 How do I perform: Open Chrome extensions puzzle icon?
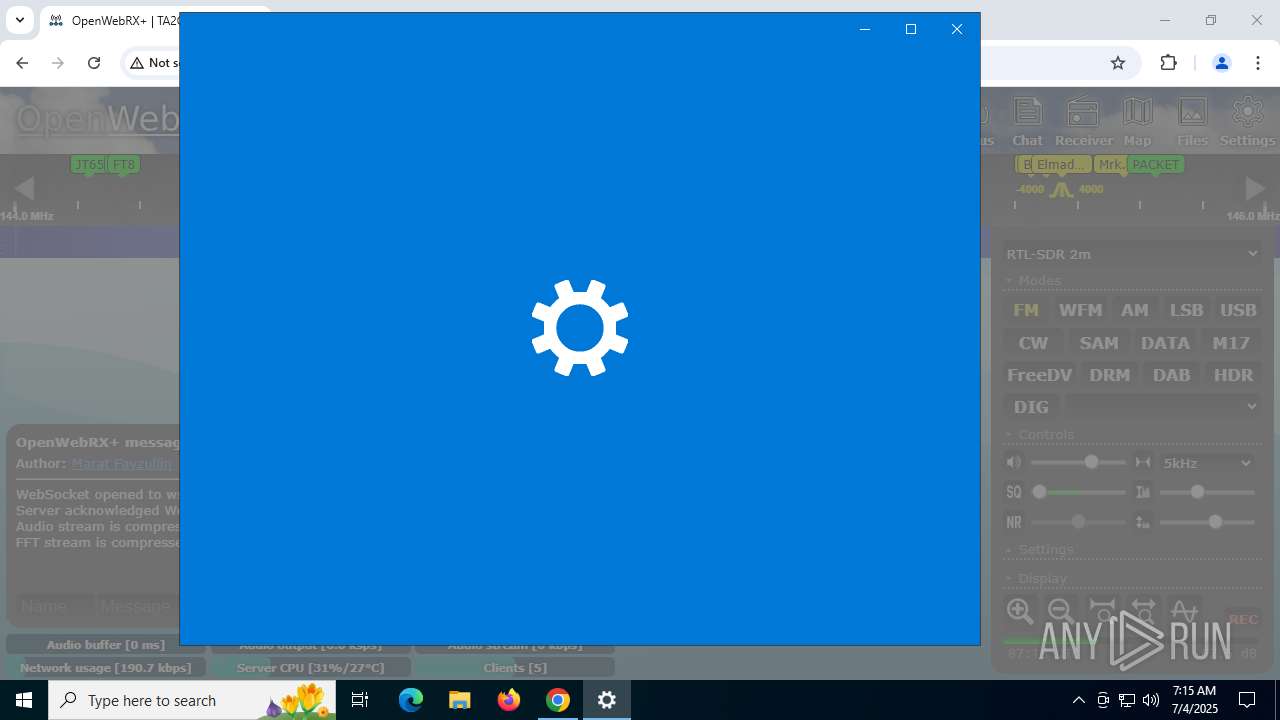click(1168, 63)
